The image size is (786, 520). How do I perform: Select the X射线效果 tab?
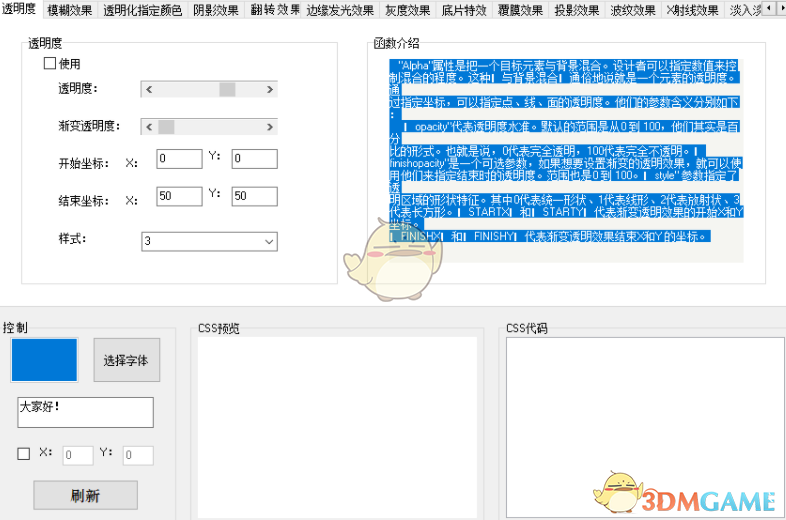click(693, 10)
